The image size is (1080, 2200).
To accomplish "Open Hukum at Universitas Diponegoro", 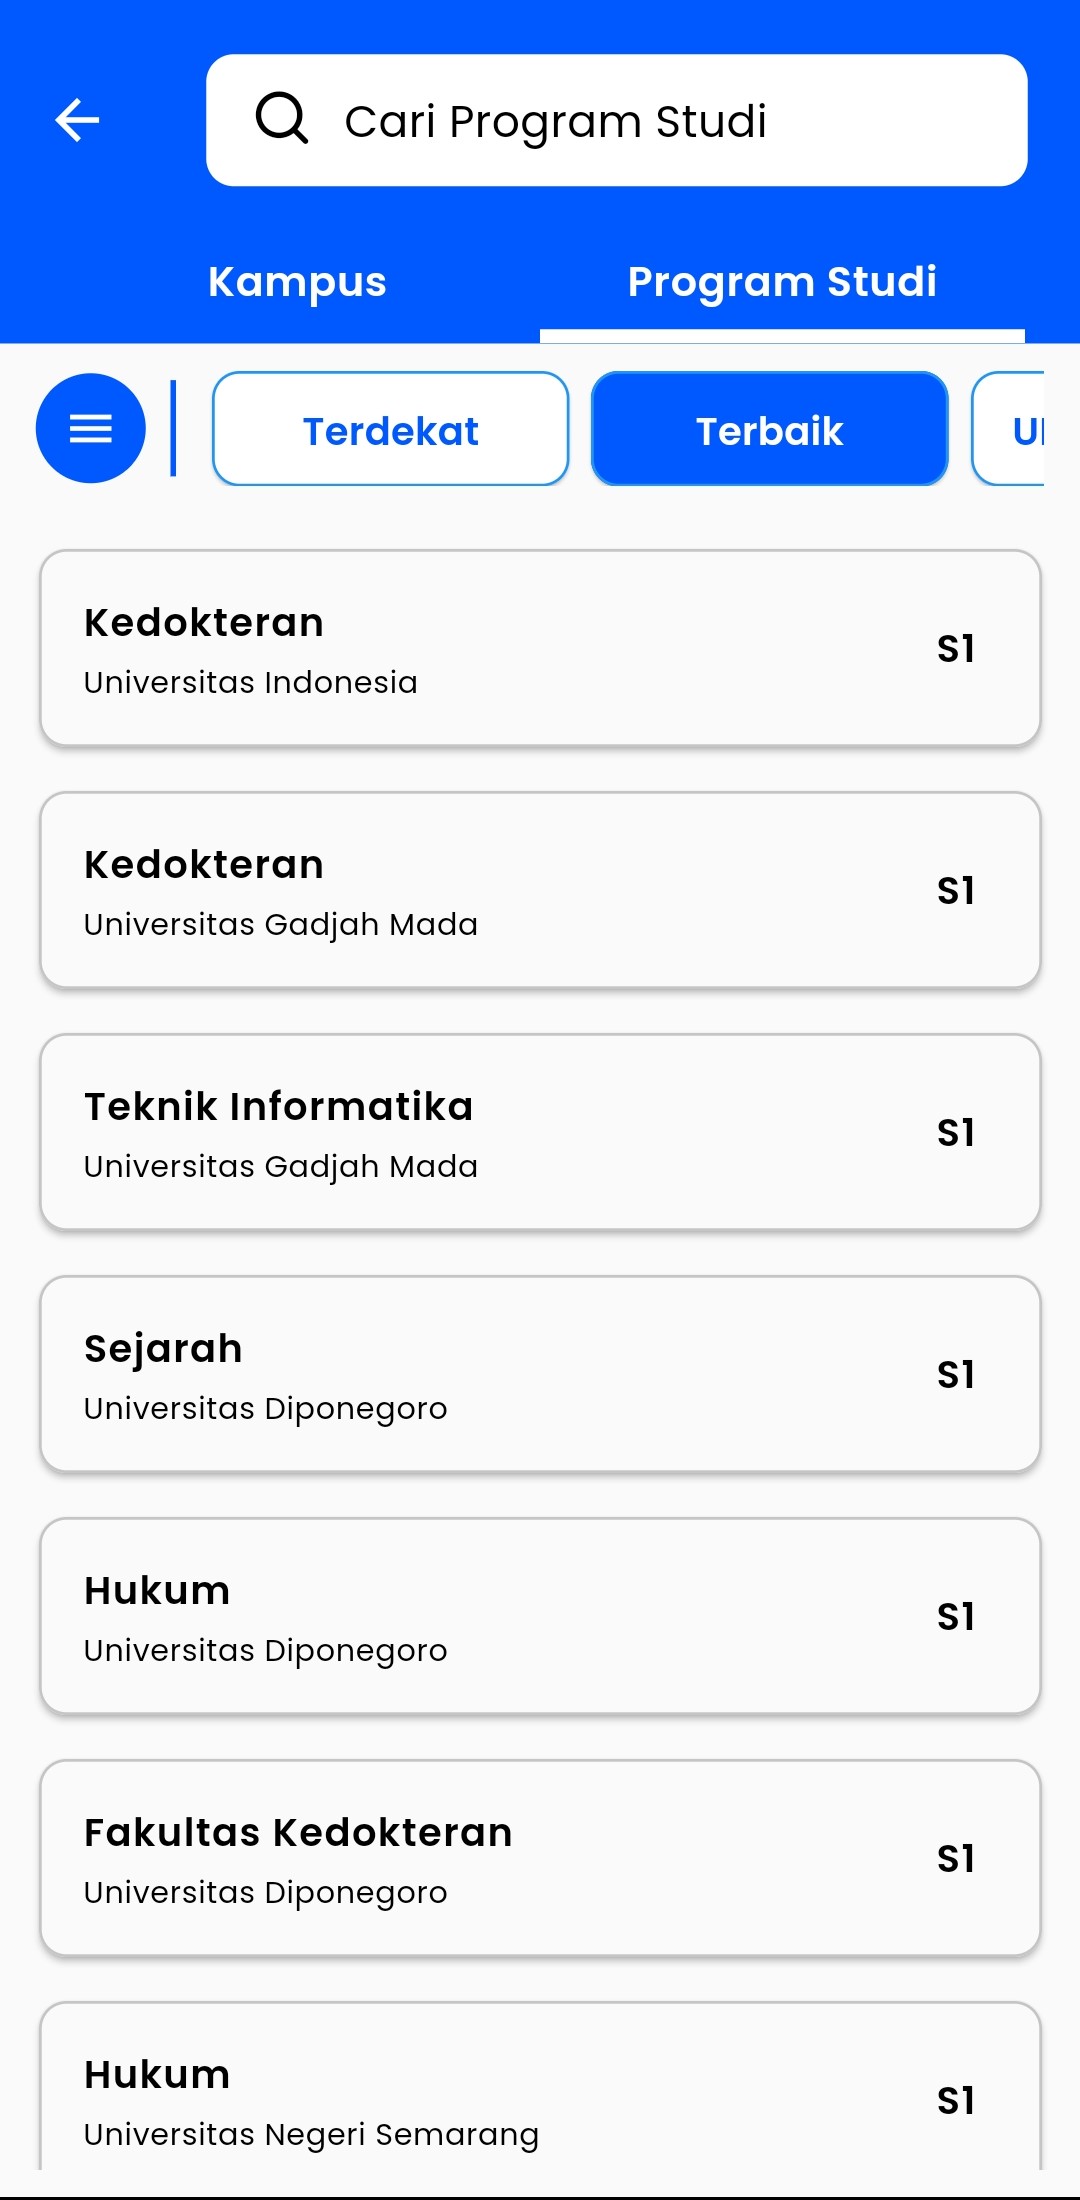I will point(540,1616).
